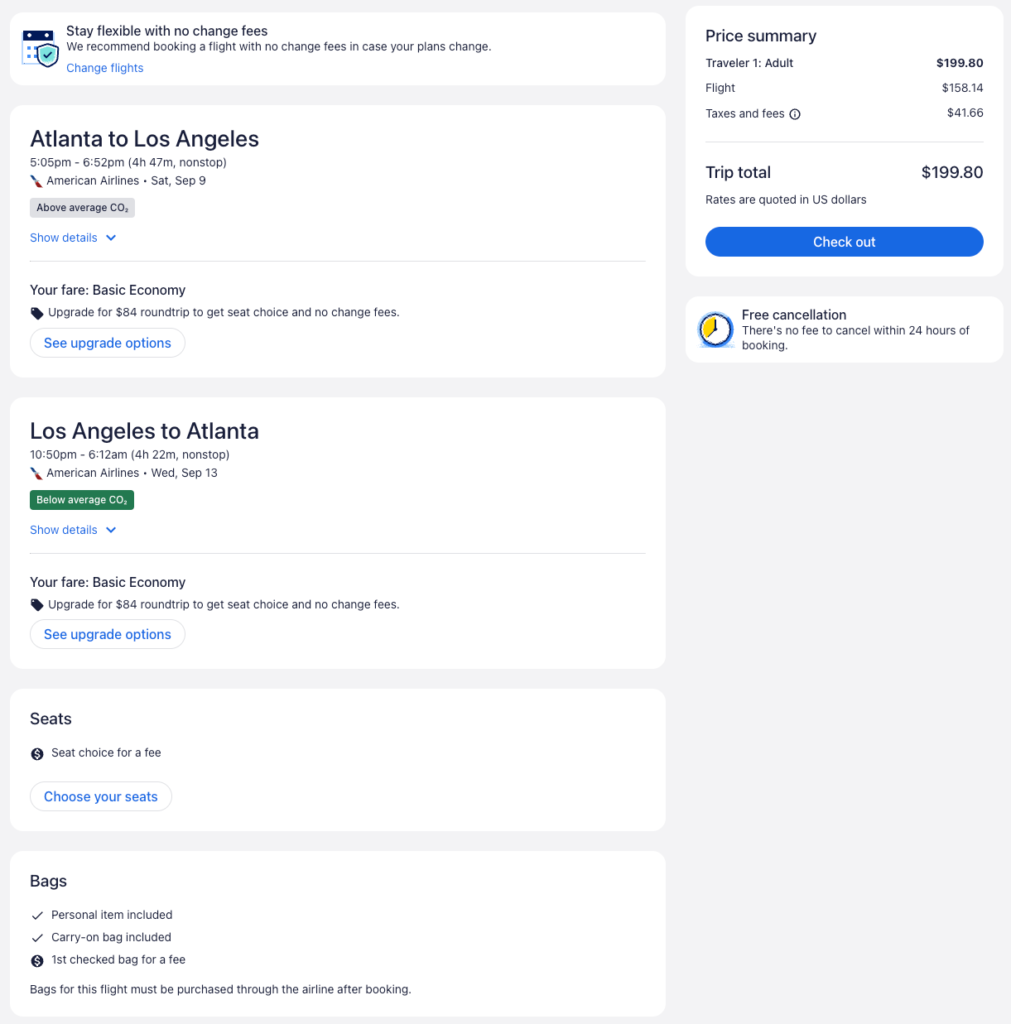The height and width of the screenshot is (1024, 1011).
Task: Click the checkmark next to Personal item included
Action: coord(37,915)
